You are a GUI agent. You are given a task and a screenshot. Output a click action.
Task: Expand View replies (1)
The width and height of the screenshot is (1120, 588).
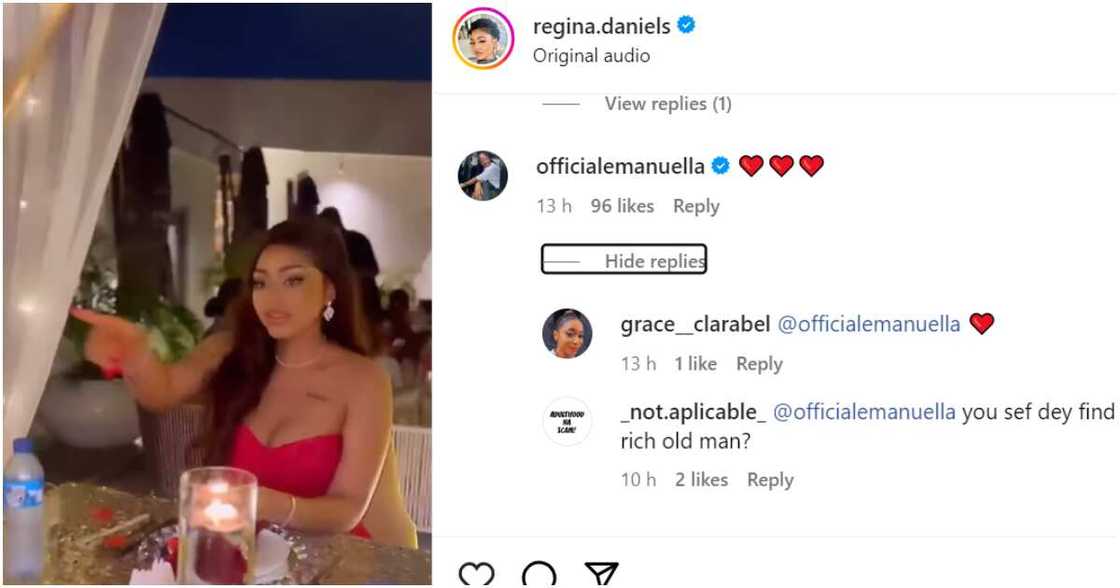(668, 103)
